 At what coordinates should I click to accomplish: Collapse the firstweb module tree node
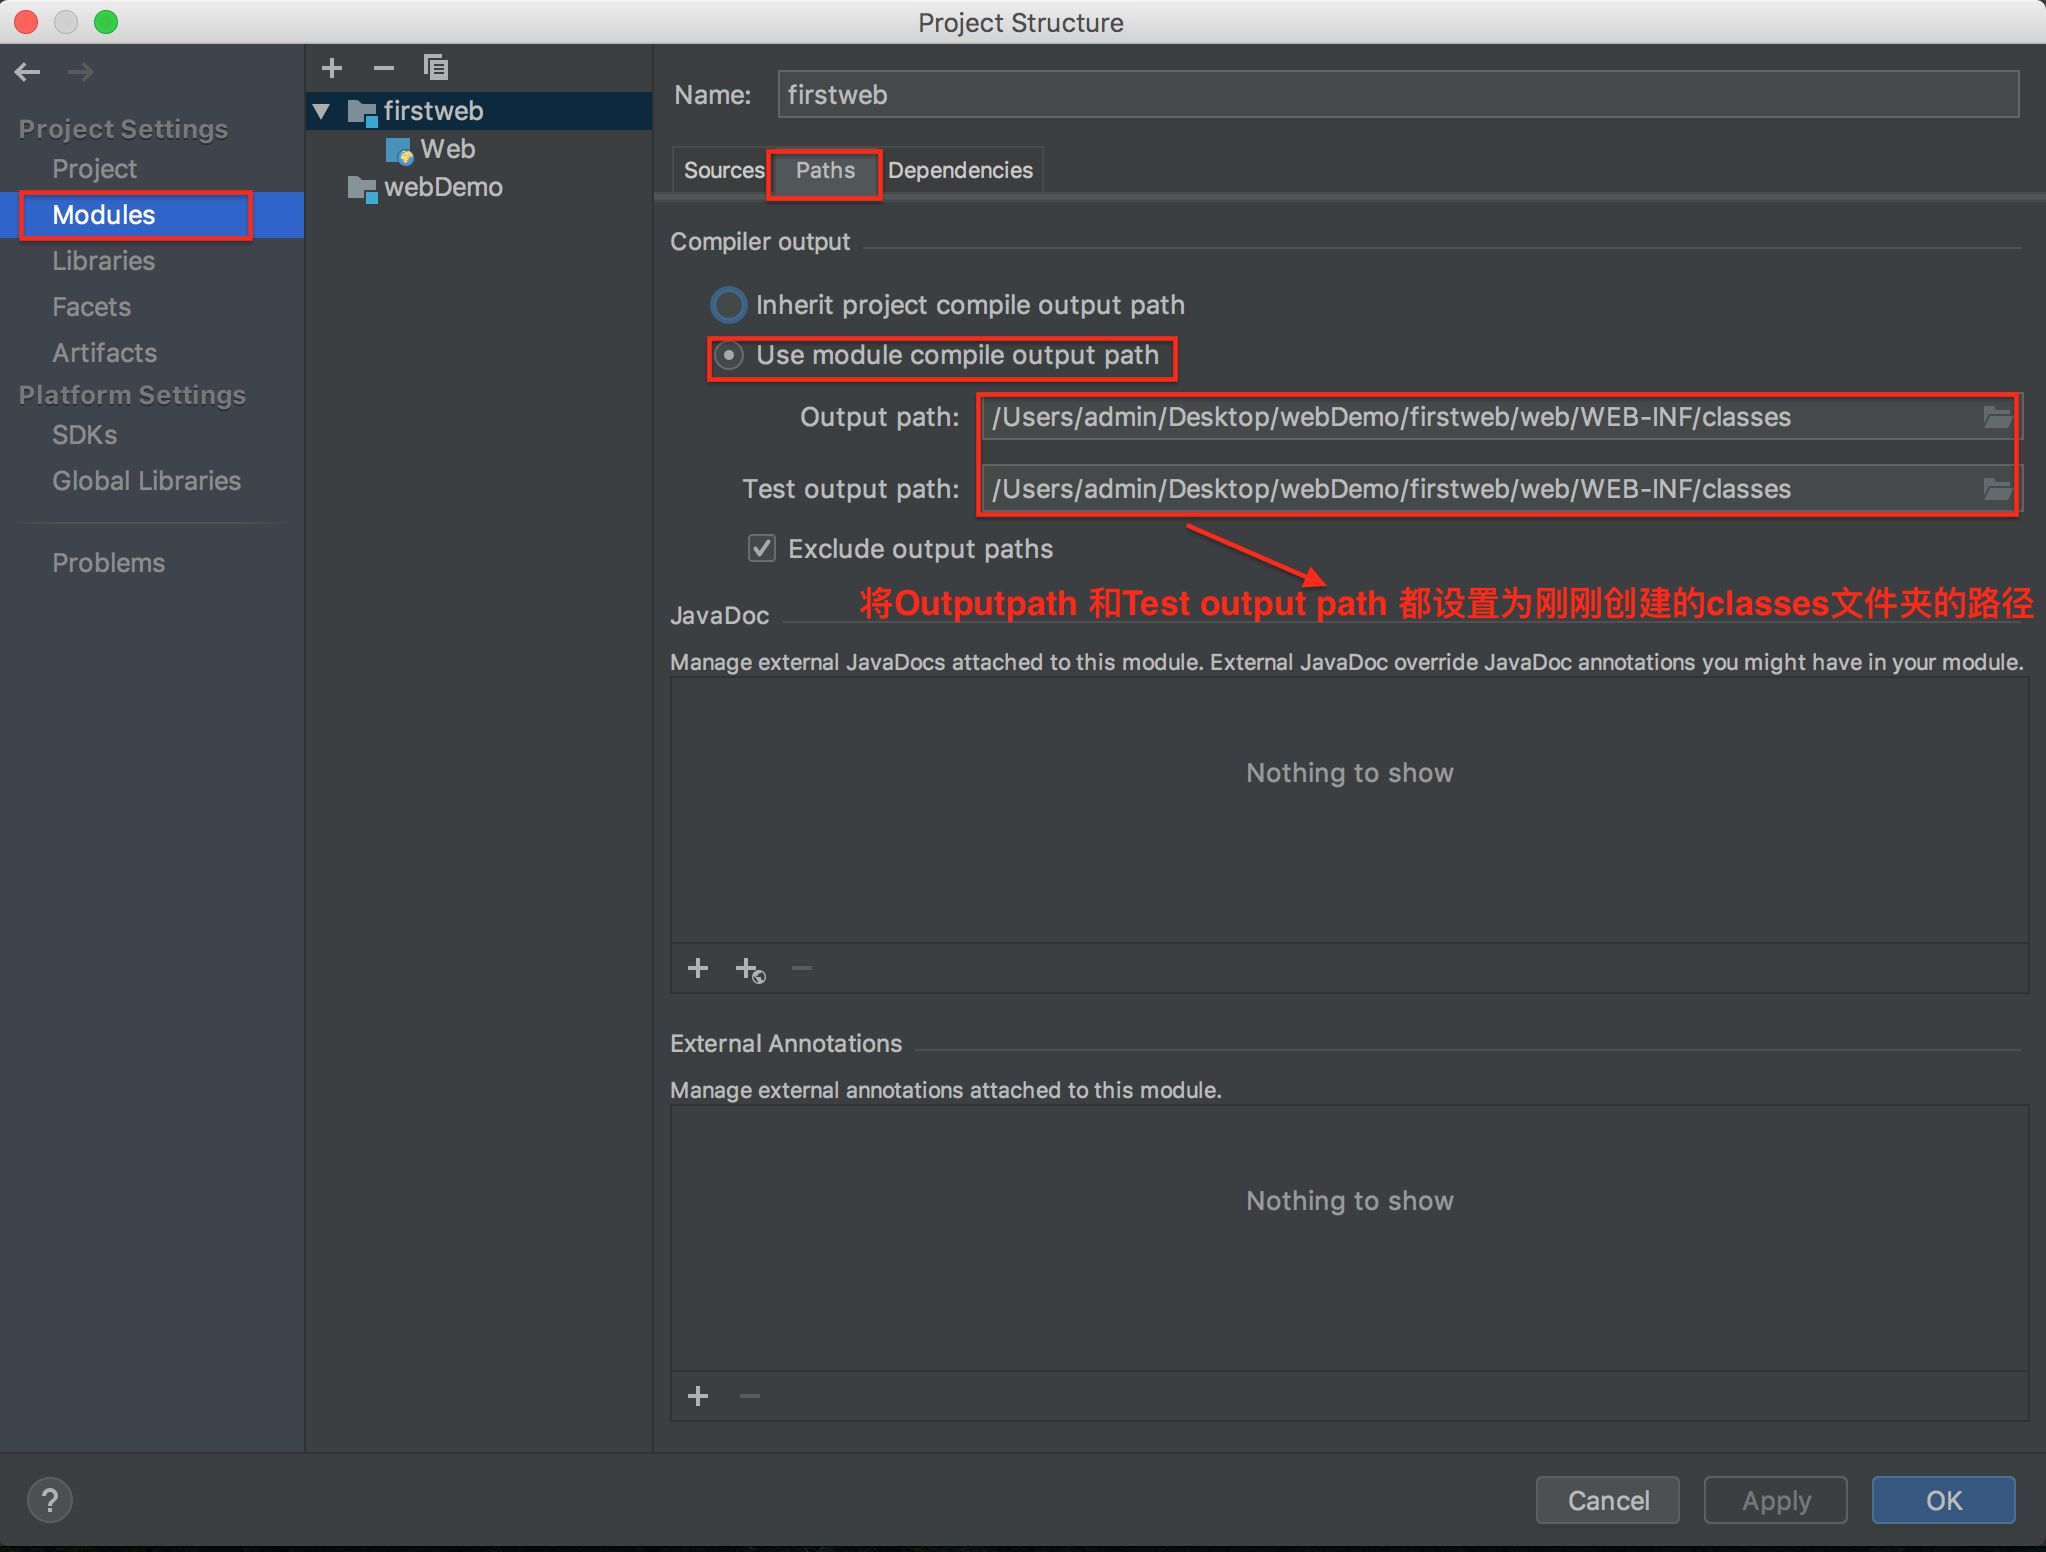coord(322,111)
